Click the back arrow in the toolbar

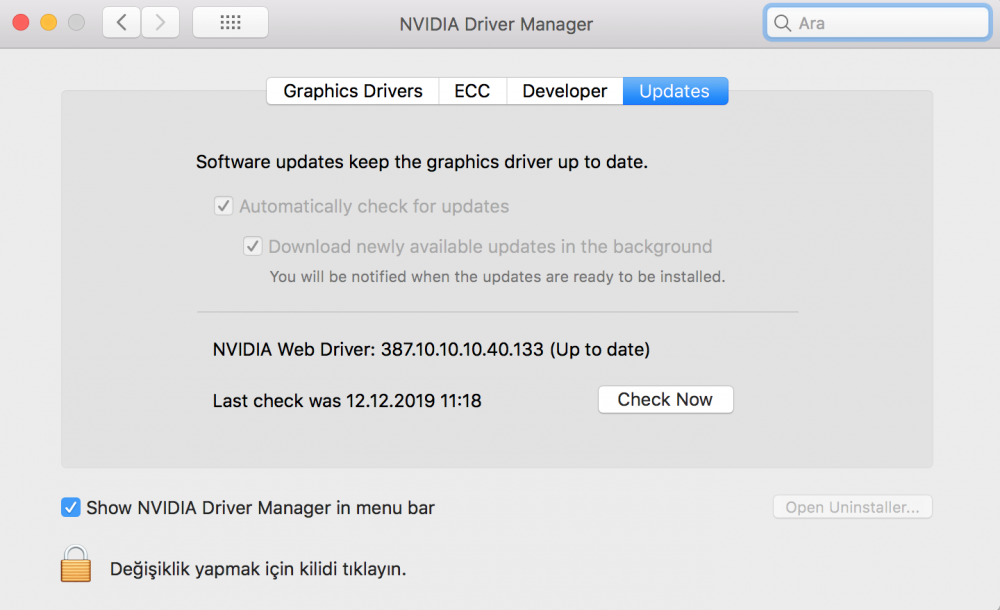coord(121,23)
